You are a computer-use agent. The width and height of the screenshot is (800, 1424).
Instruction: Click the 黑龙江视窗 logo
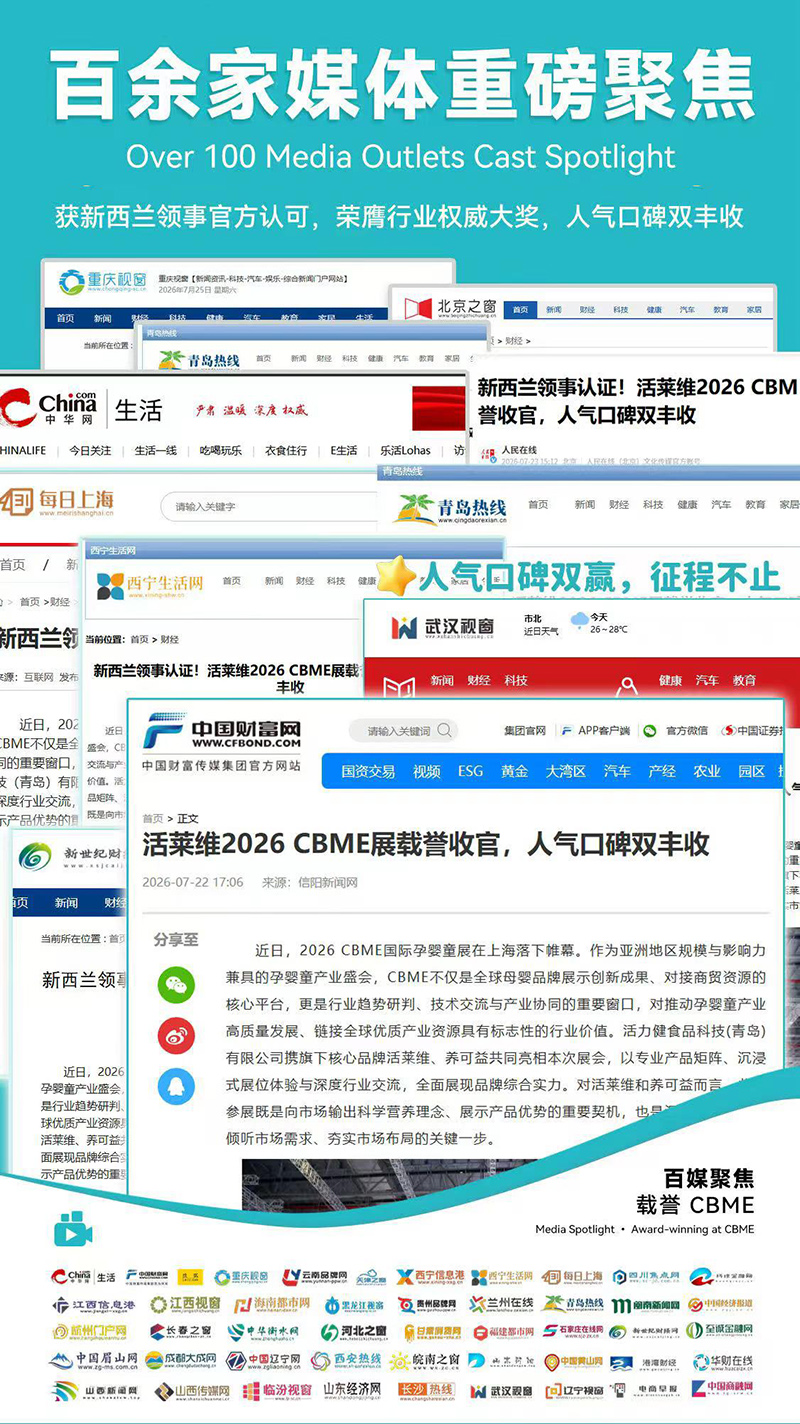click(353, 1305)
